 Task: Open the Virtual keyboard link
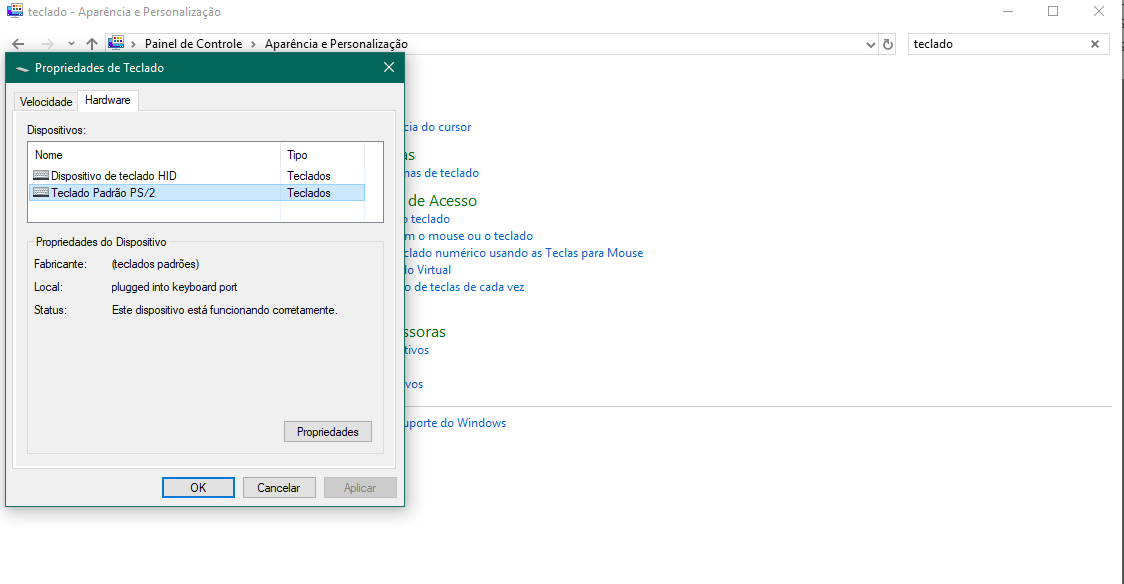click(428, 270)
